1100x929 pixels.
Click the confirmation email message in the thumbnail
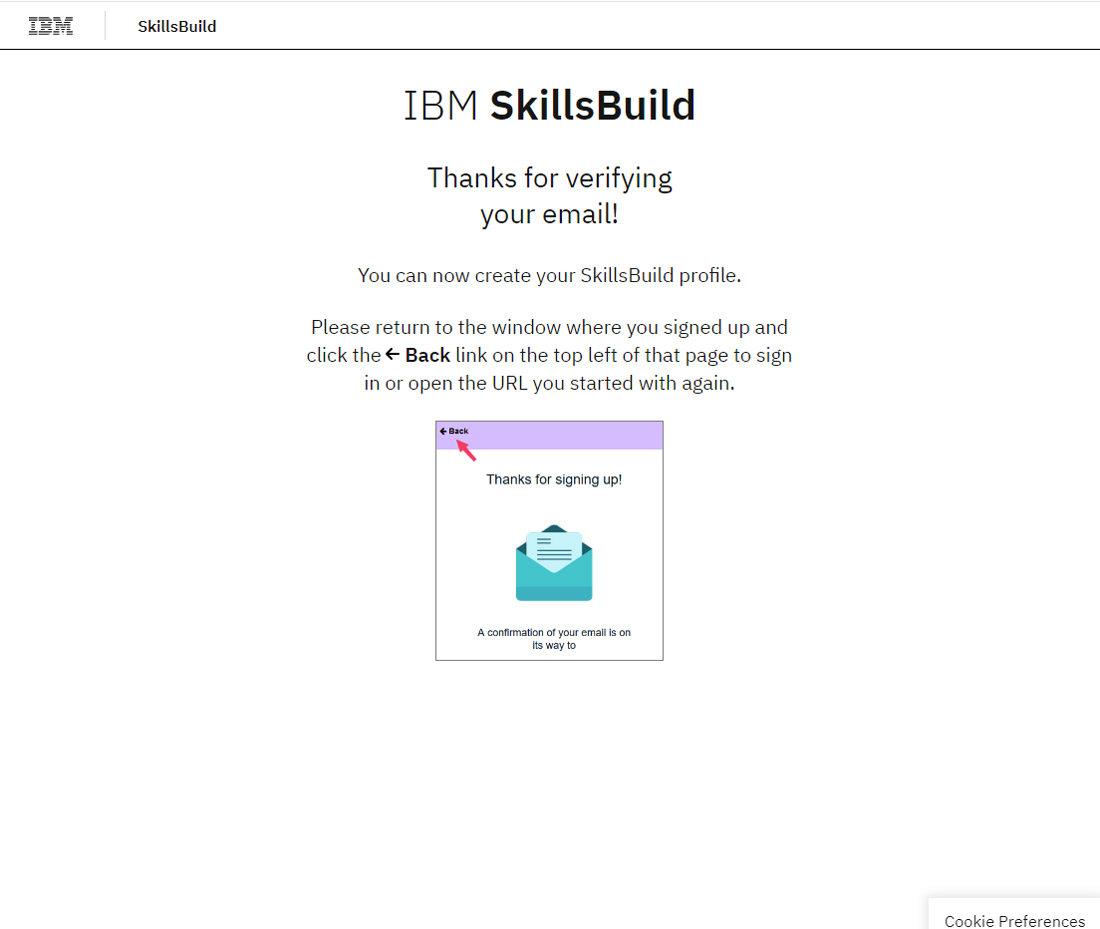point(553,639)
